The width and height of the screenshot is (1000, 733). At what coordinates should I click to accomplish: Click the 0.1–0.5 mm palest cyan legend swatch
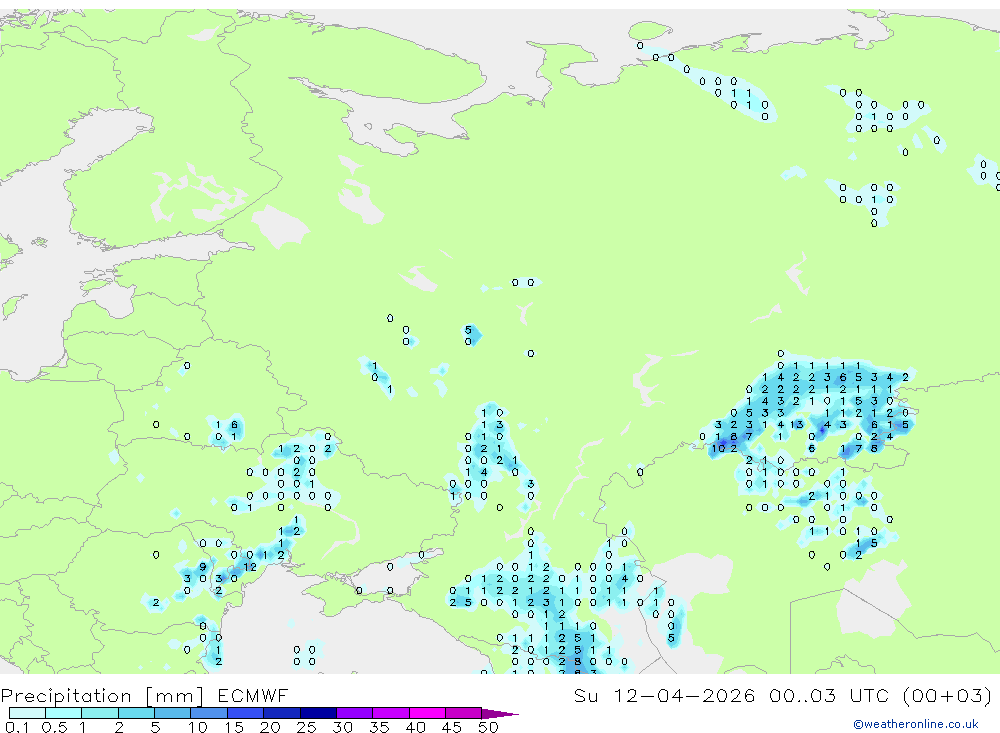[27, 713]
